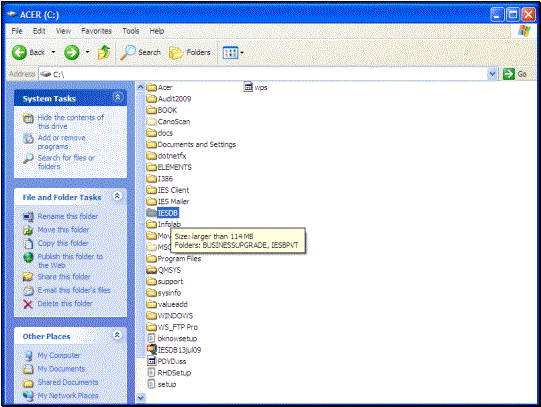Open the Edit menu
Screen dimensions: 541x407
39,31
